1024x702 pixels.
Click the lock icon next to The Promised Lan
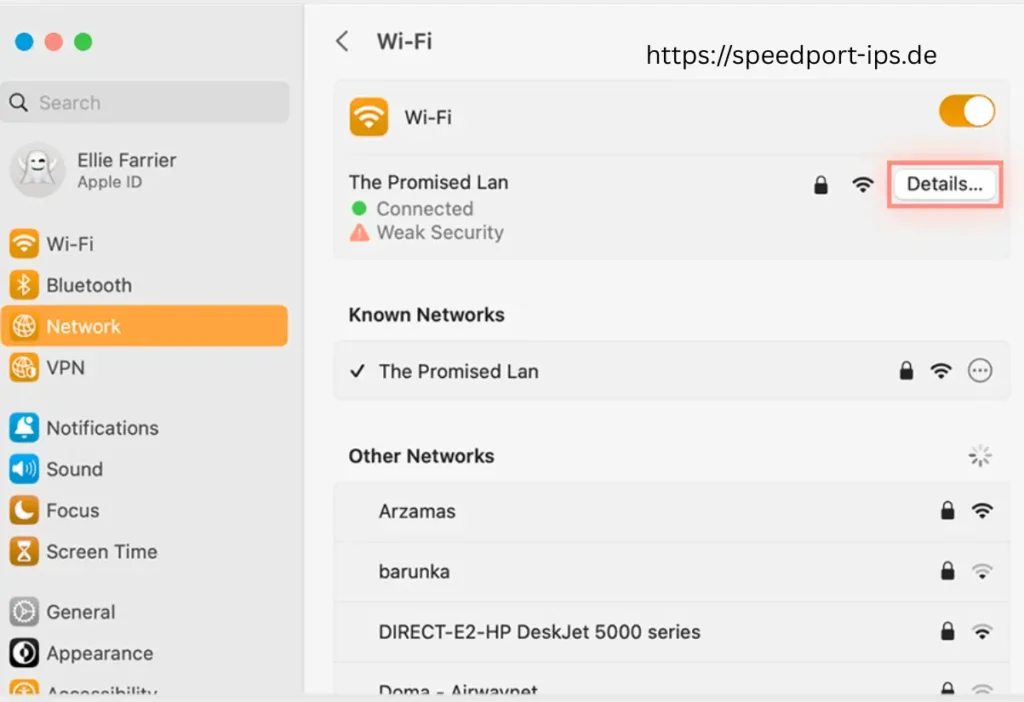[820, 185]
